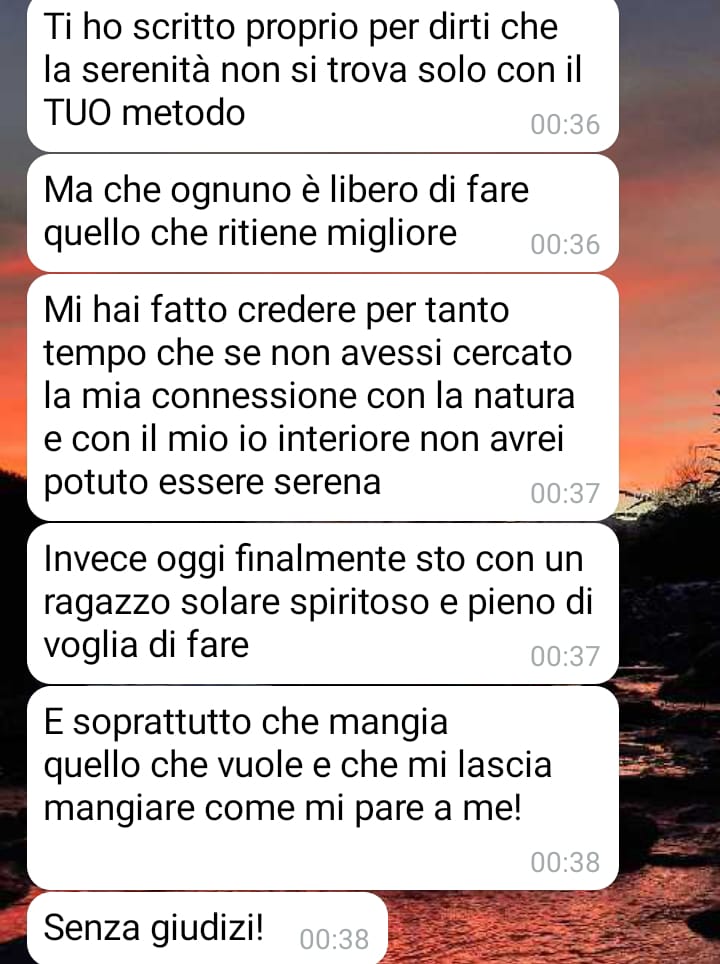Screen dimensions: 720x964
Task: Tap the message ending "TUO metodo"
Action: (x=323, y=74)
